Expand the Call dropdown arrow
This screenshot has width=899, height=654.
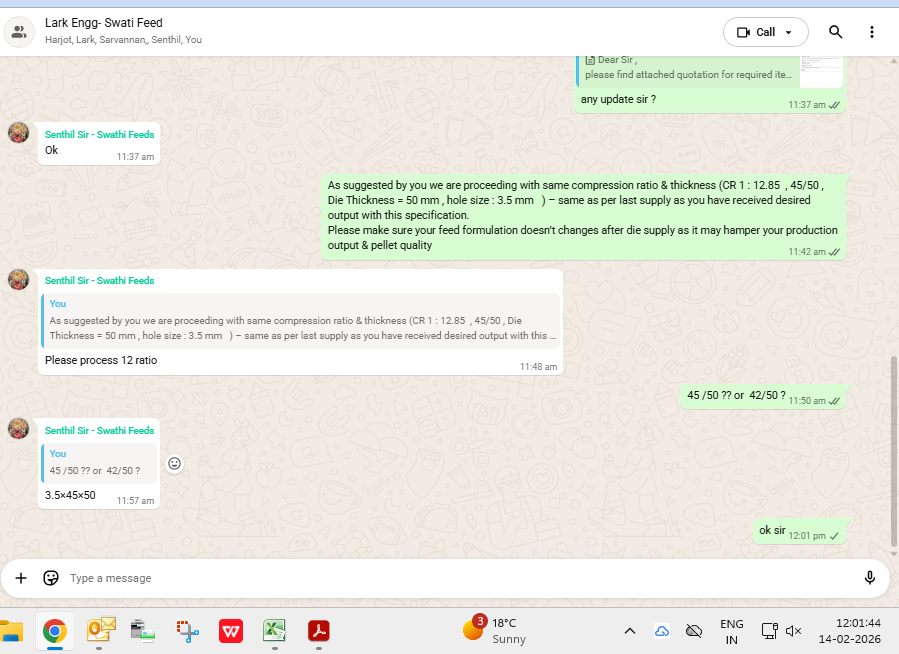click(789, 32)
